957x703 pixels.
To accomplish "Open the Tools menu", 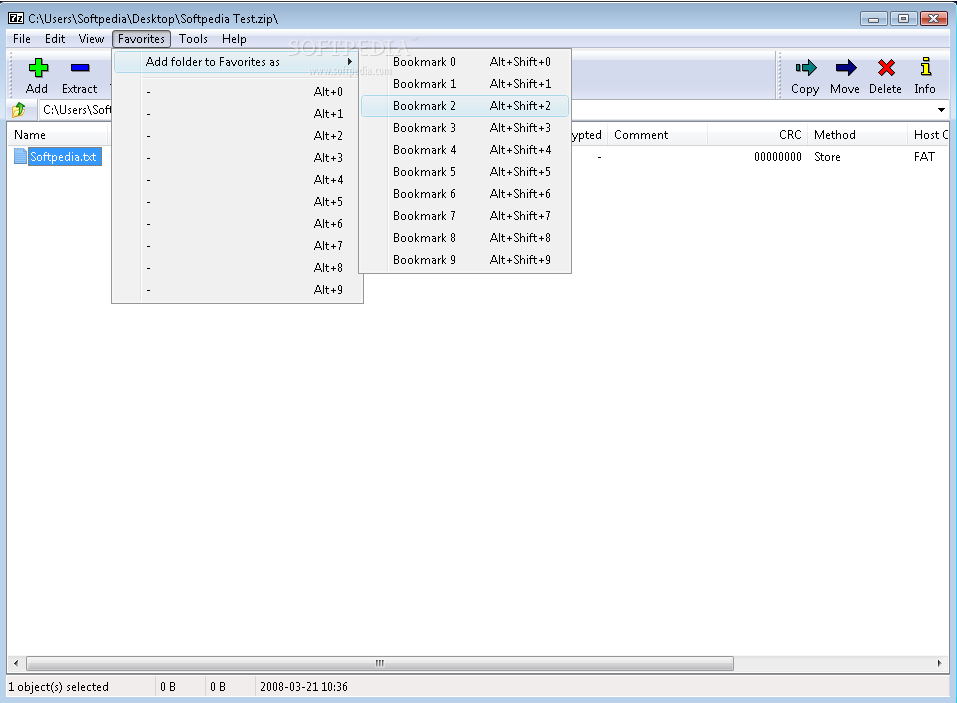I will (x=193, y=39).
